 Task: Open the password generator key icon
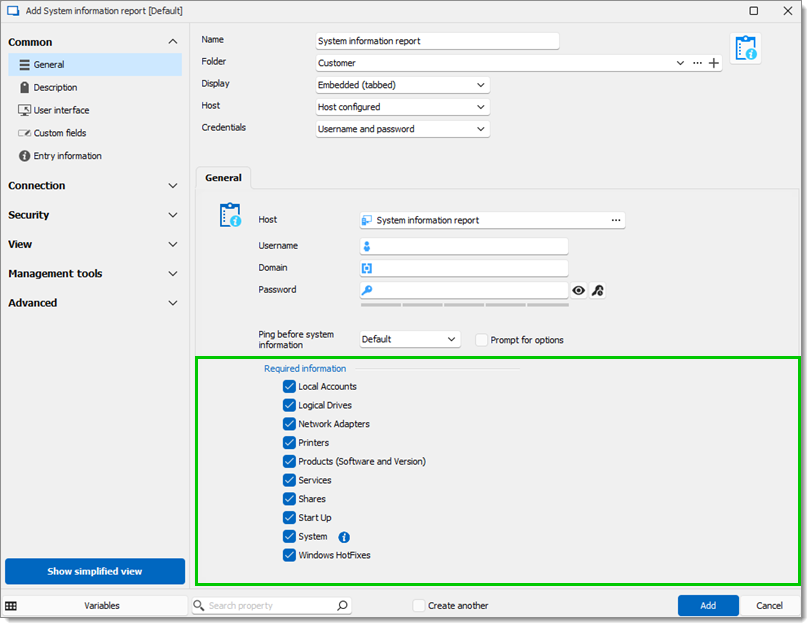click(x=598, y=290)
